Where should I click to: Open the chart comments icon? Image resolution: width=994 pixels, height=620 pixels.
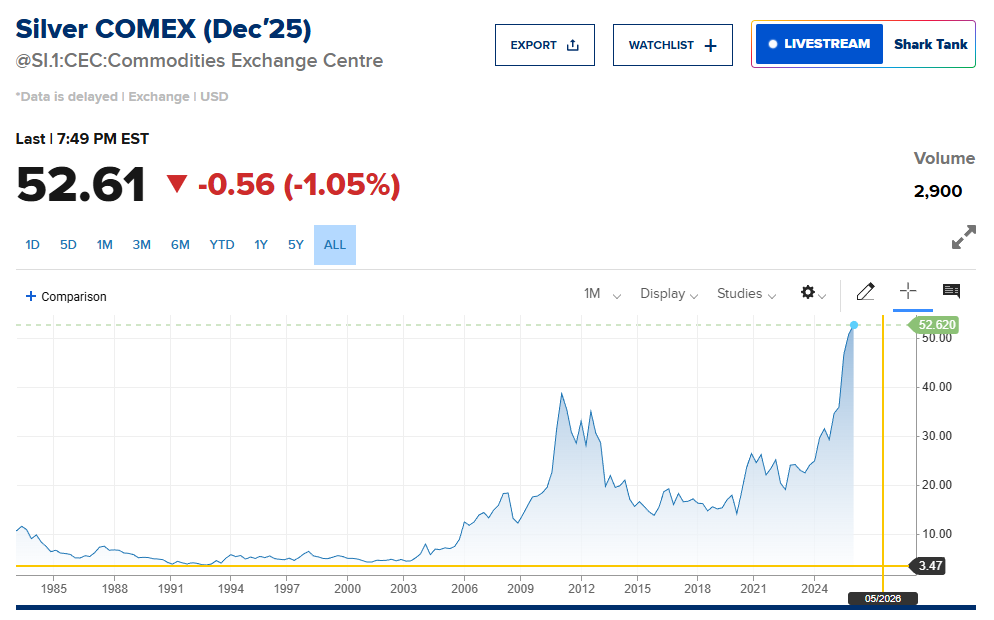(x=951, y=291)
